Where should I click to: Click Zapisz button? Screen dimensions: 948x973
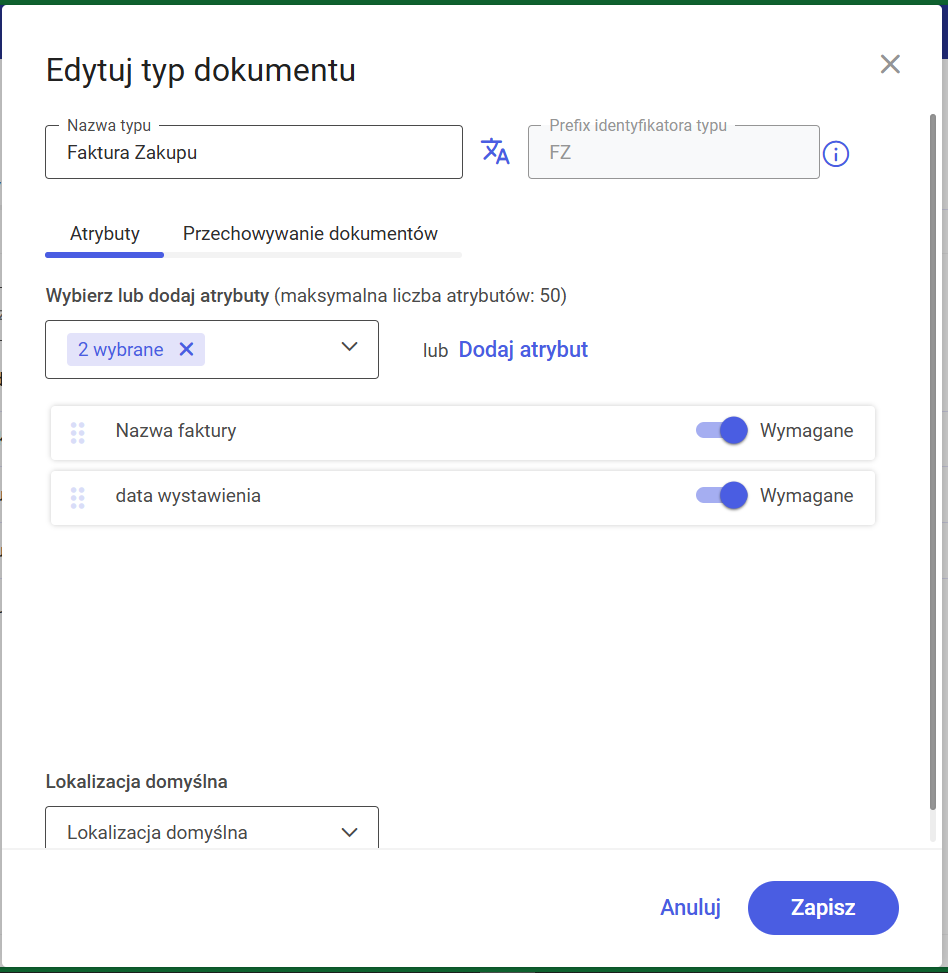tap(823, 908)
